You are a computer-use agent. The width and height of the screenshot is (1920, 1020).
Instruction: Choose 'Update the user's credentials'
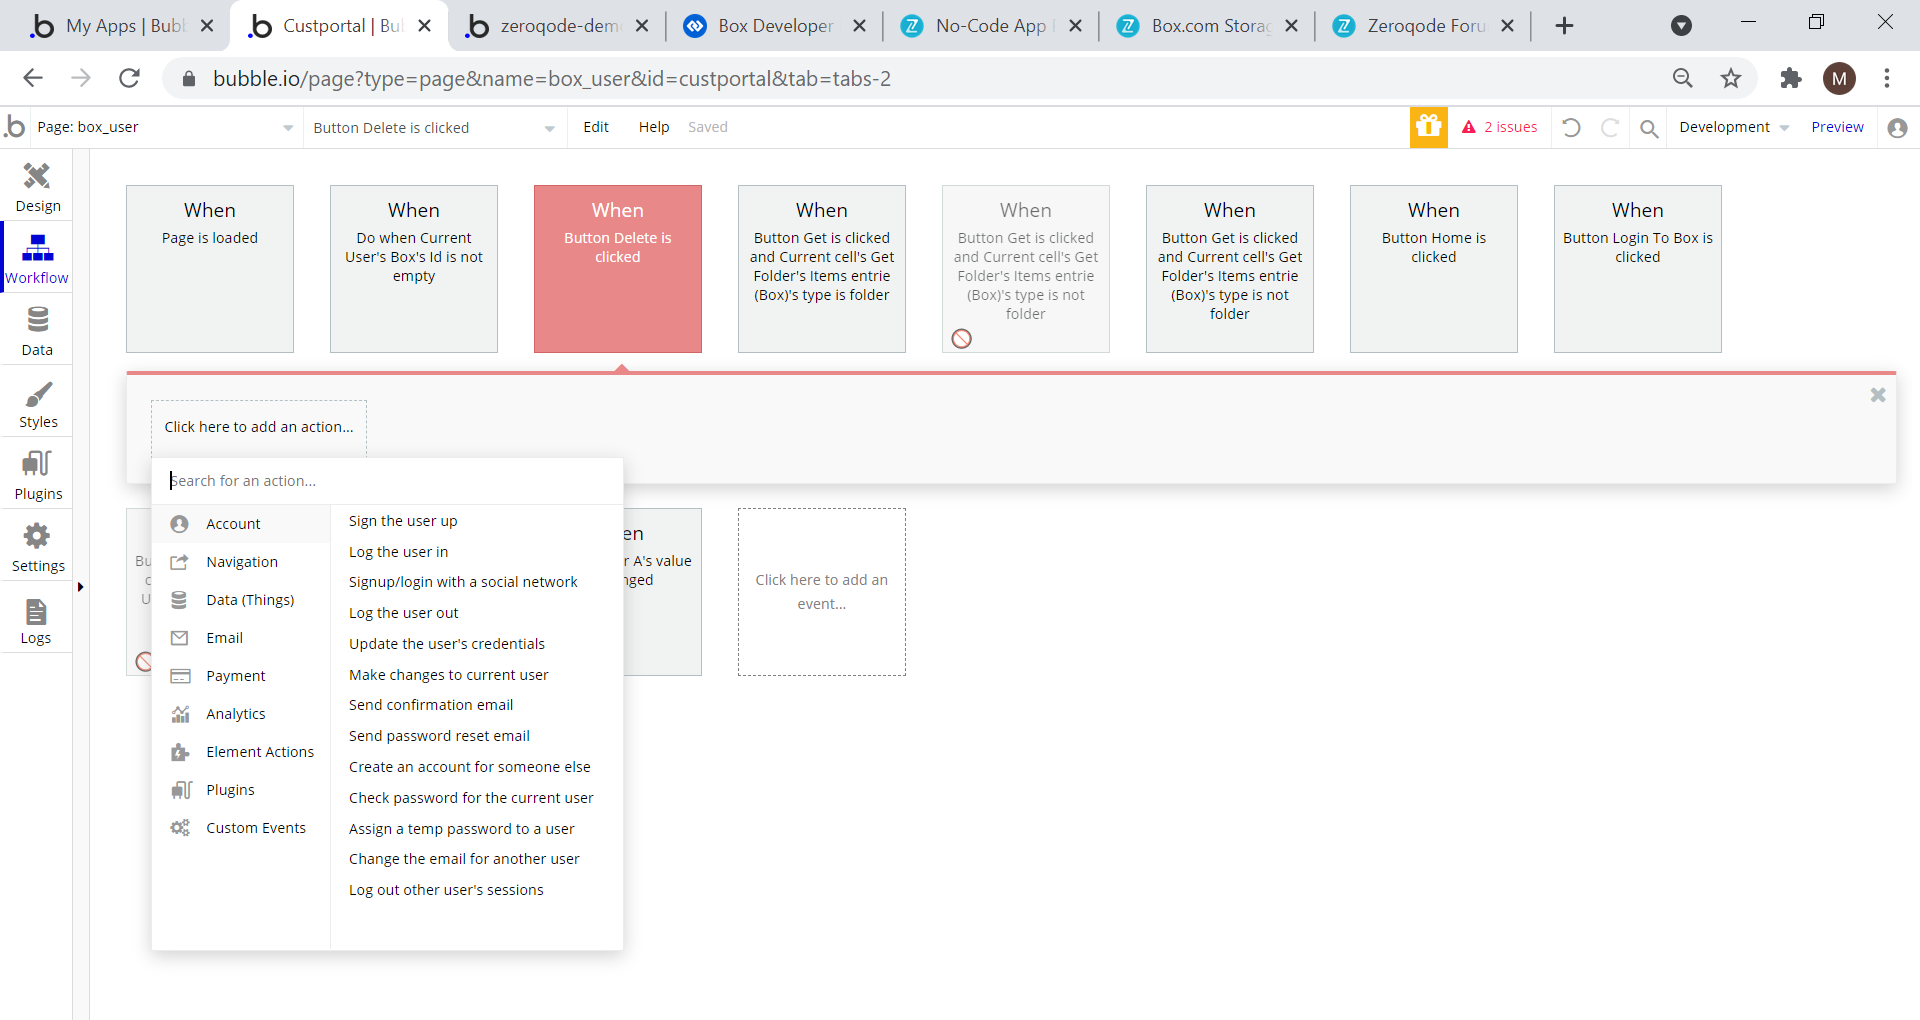point(447,644)
